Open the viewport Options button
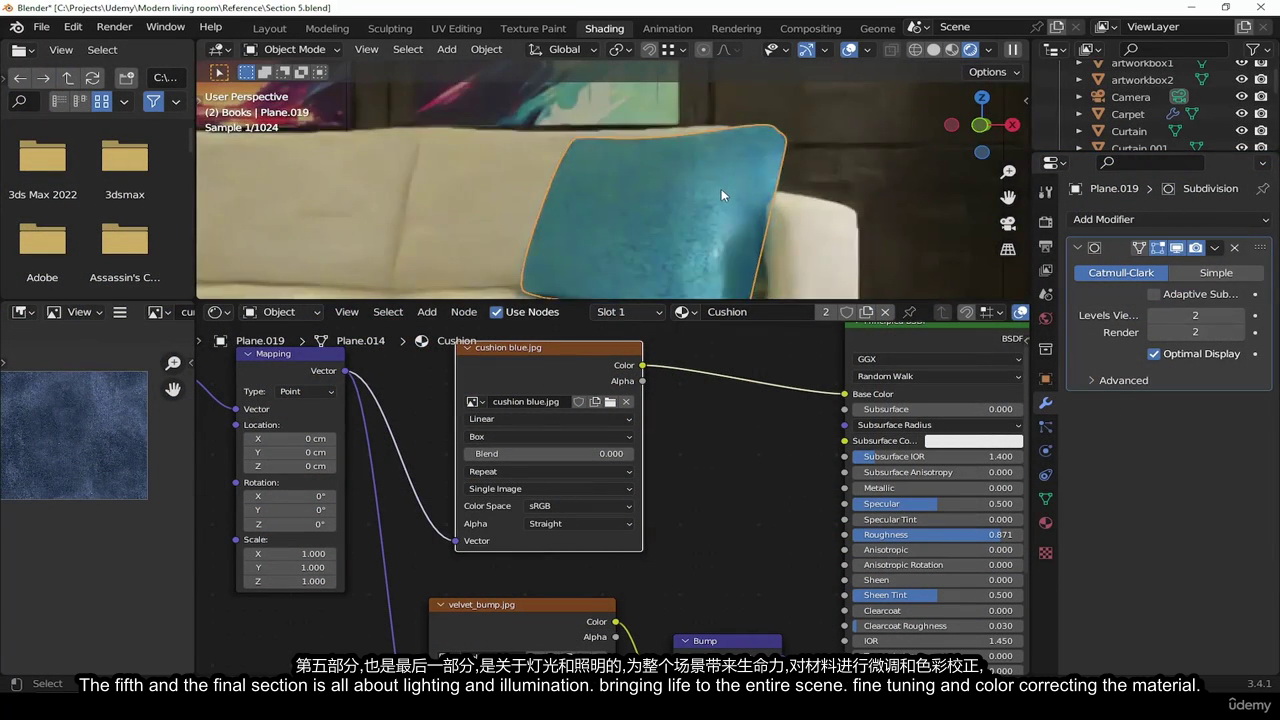The height and width of the screenshot is (720, 1280). point(994,72)
